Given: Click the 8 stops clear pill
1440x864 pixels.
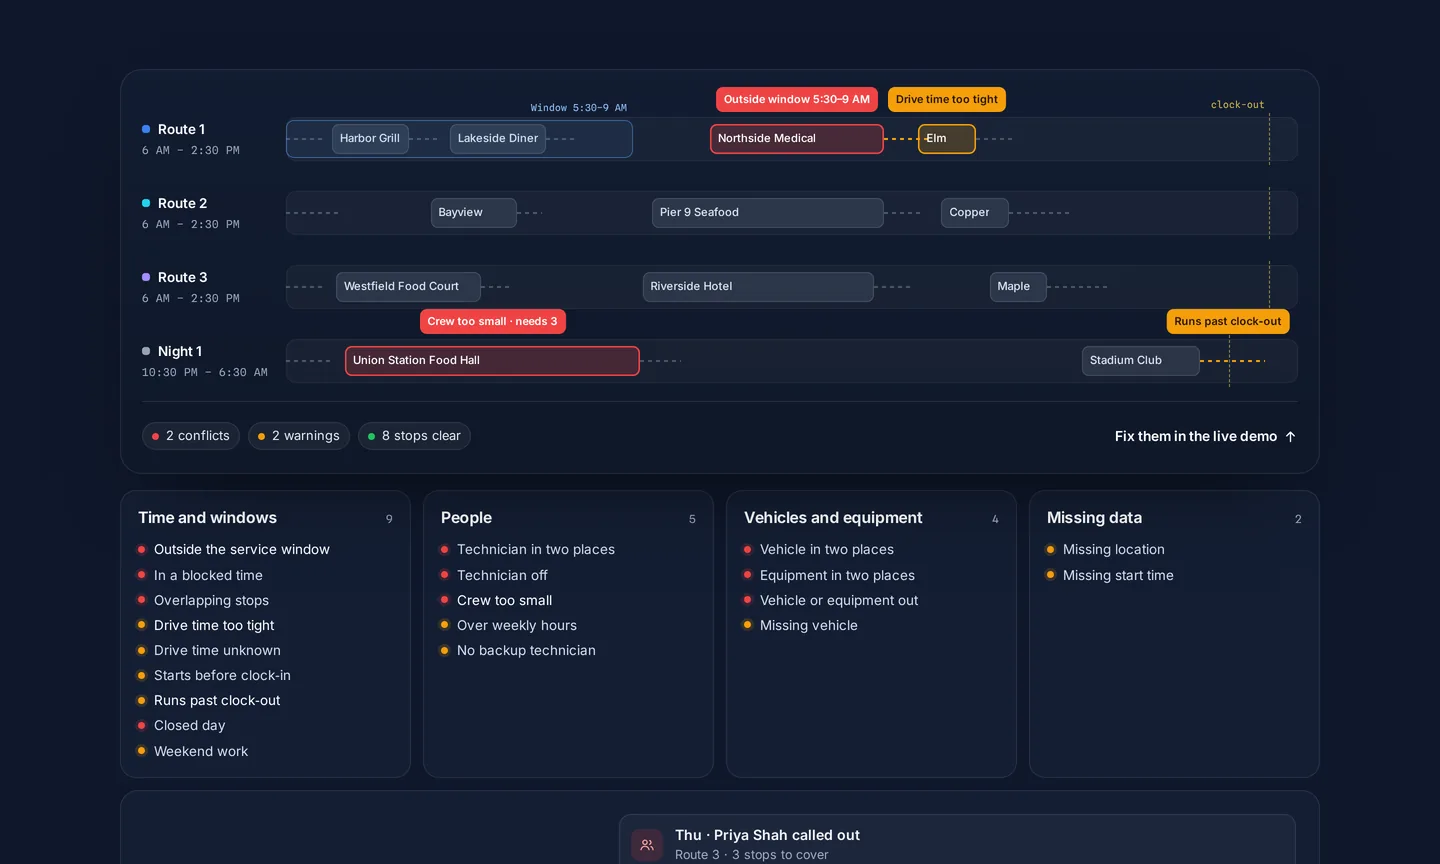Looking at the screenshot, I should click(414, 436).
